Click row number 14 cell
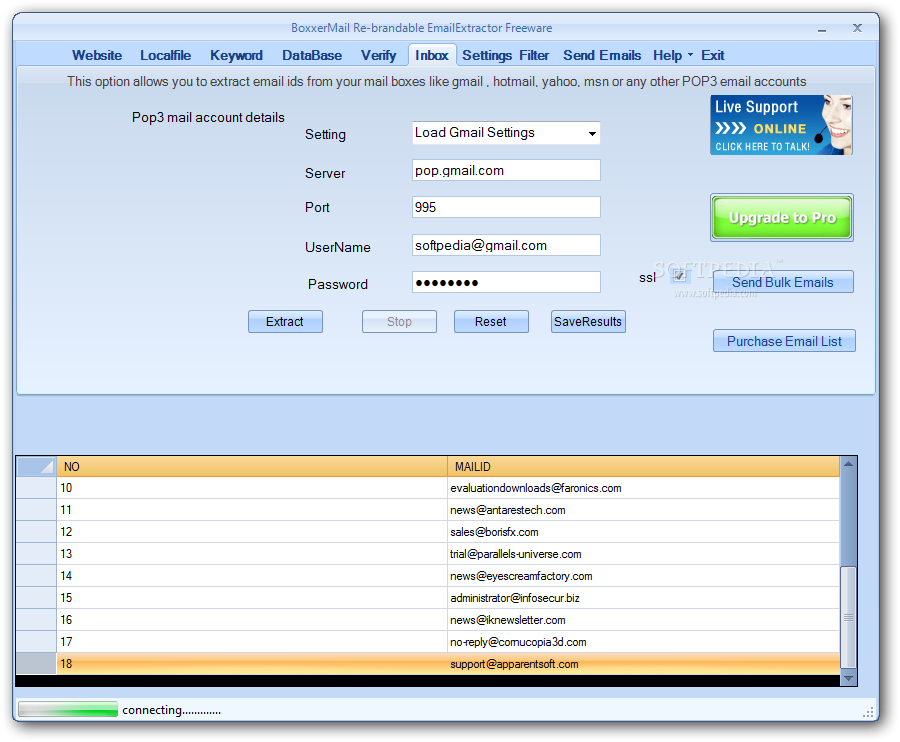The height and width of the screenshot is (742, 900). tap(252, 576)
